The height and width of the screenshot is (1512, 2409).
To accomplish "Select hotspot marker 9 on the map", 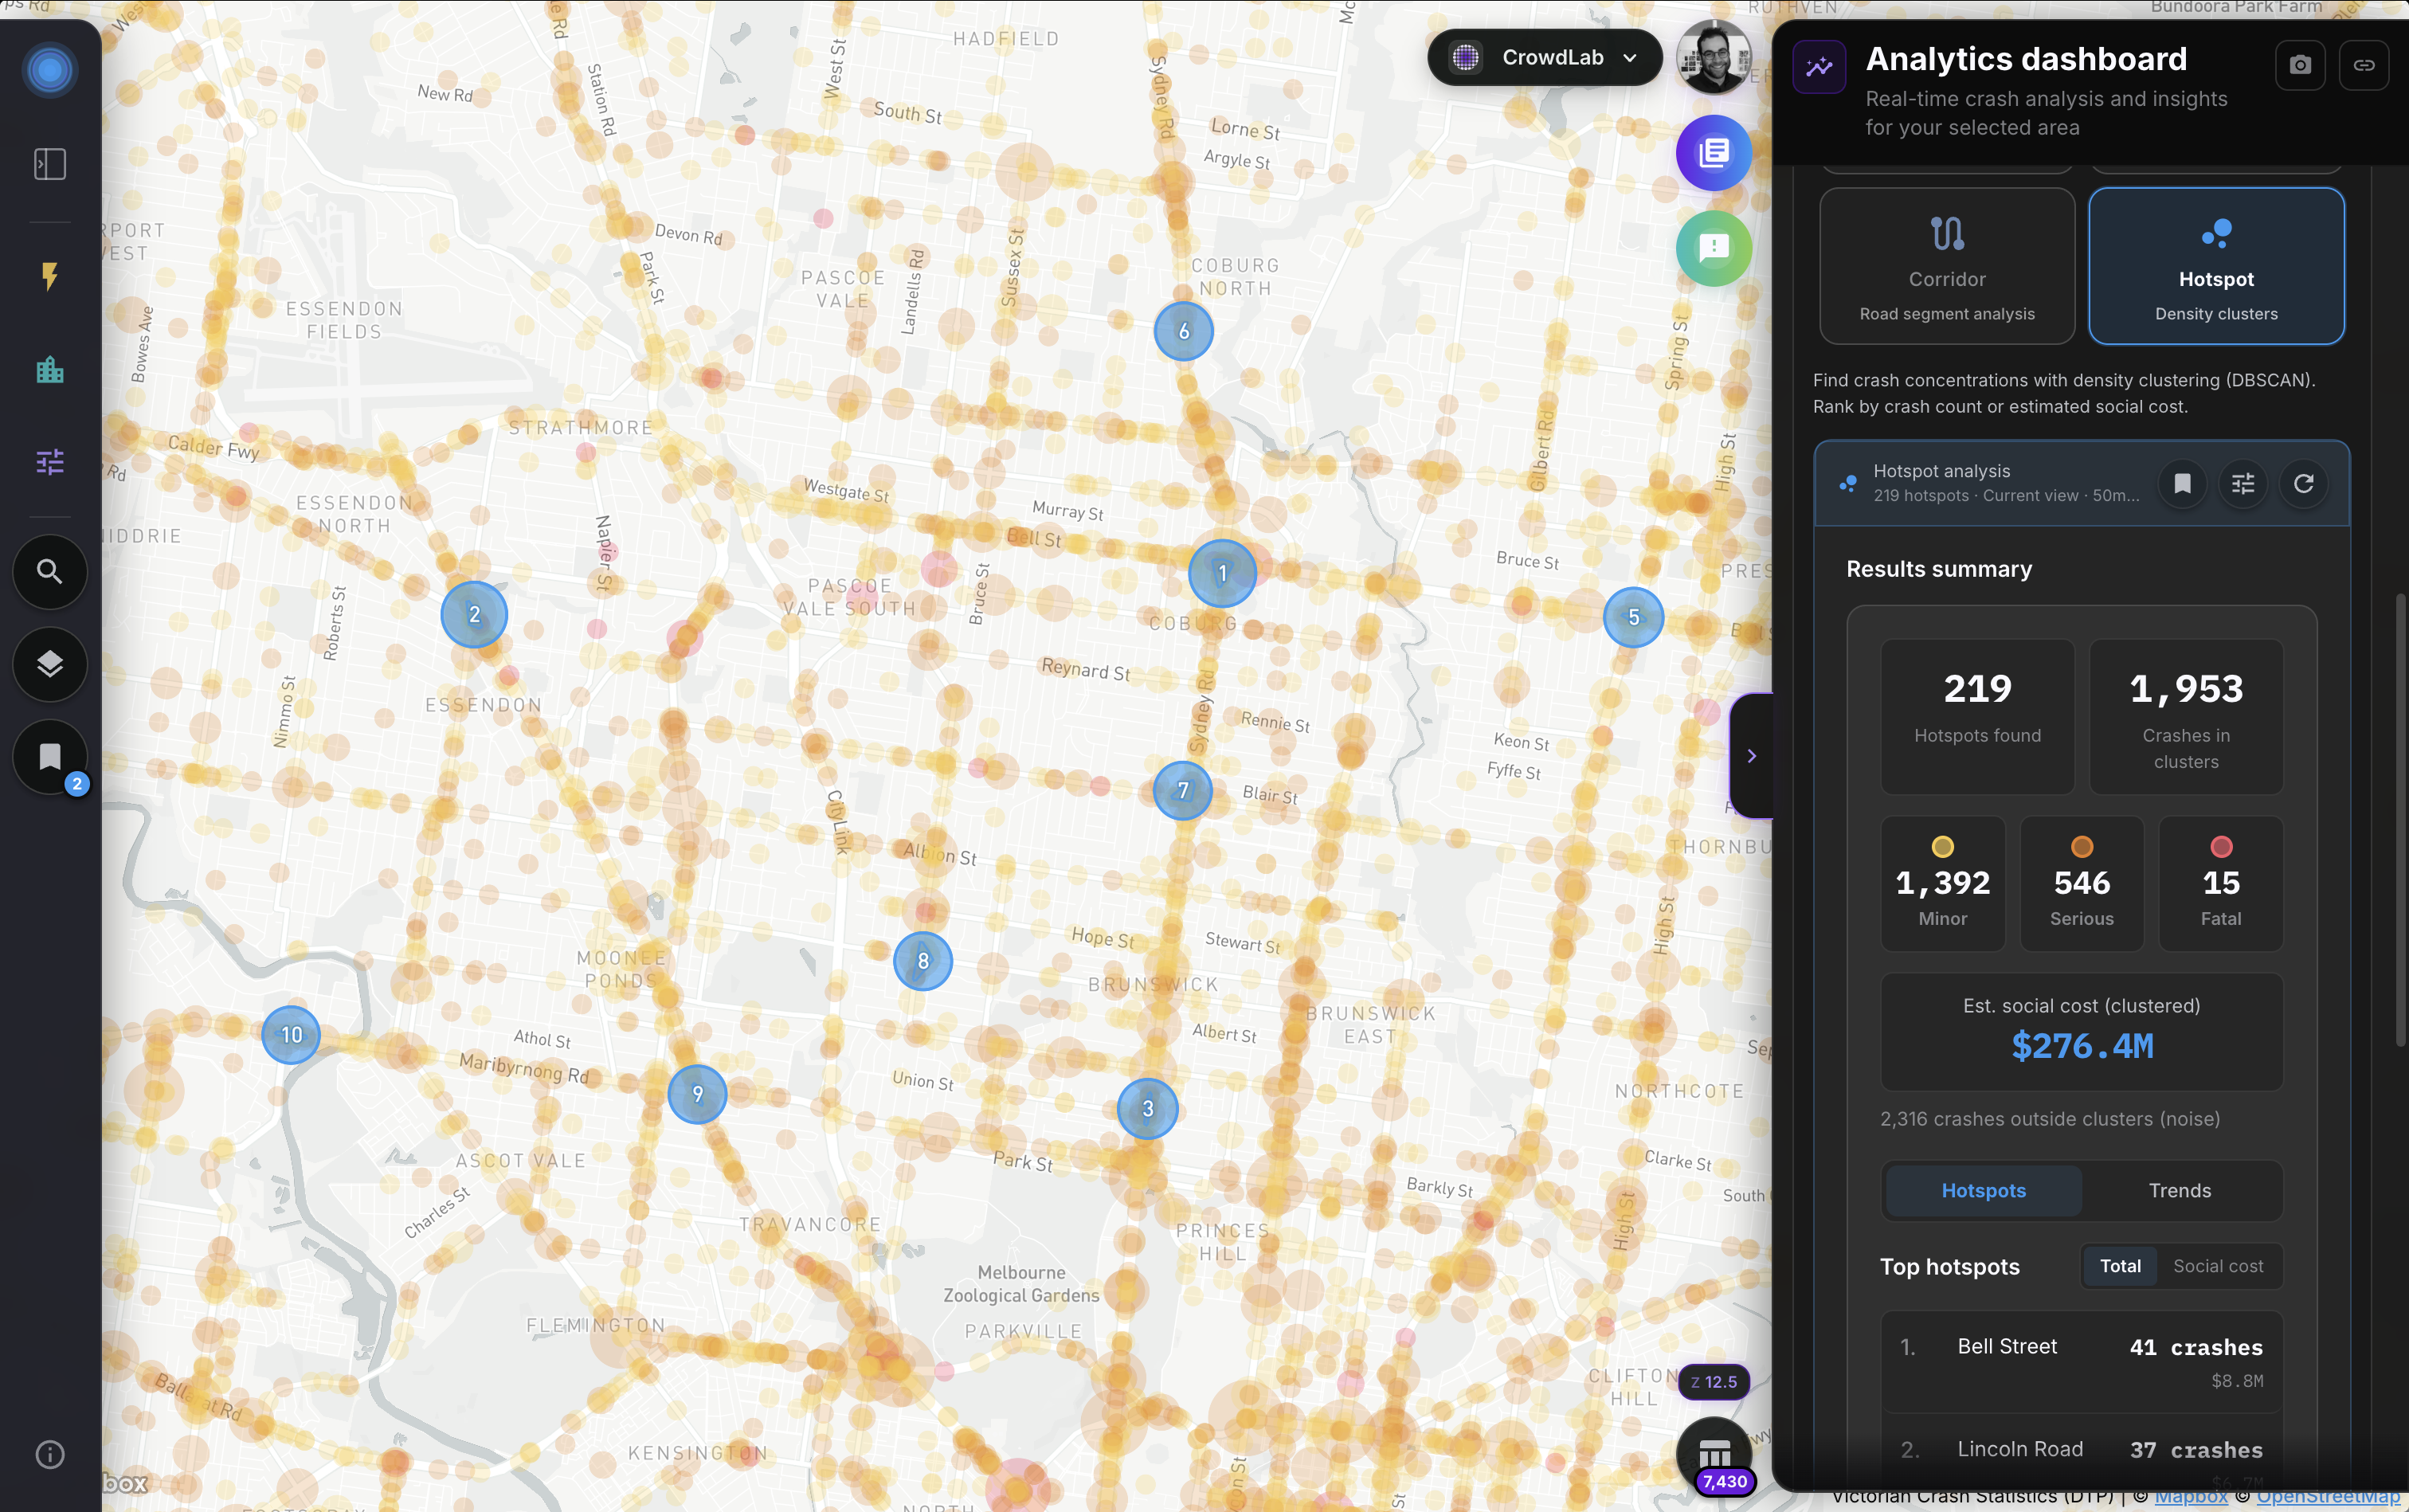I will coord(697,1094).
